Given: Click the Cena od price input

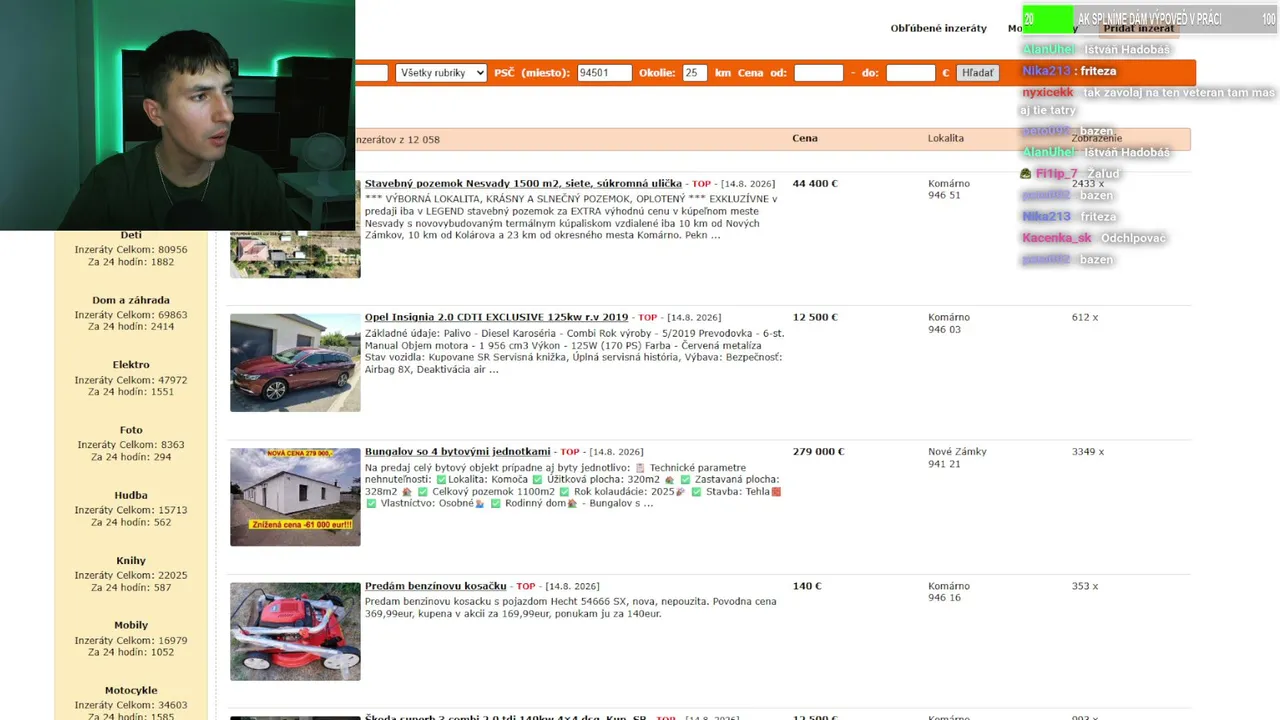Looking at the screenshot, I should (819, 73).
